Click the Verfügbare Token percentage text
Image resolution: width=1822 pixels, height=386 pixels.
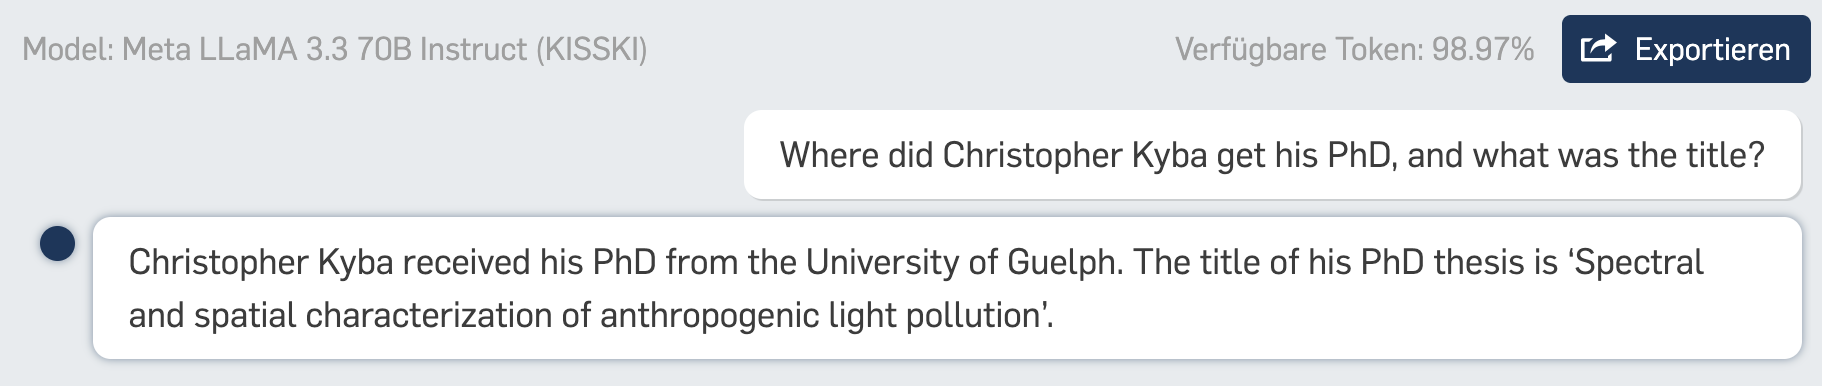[1354, 49]
